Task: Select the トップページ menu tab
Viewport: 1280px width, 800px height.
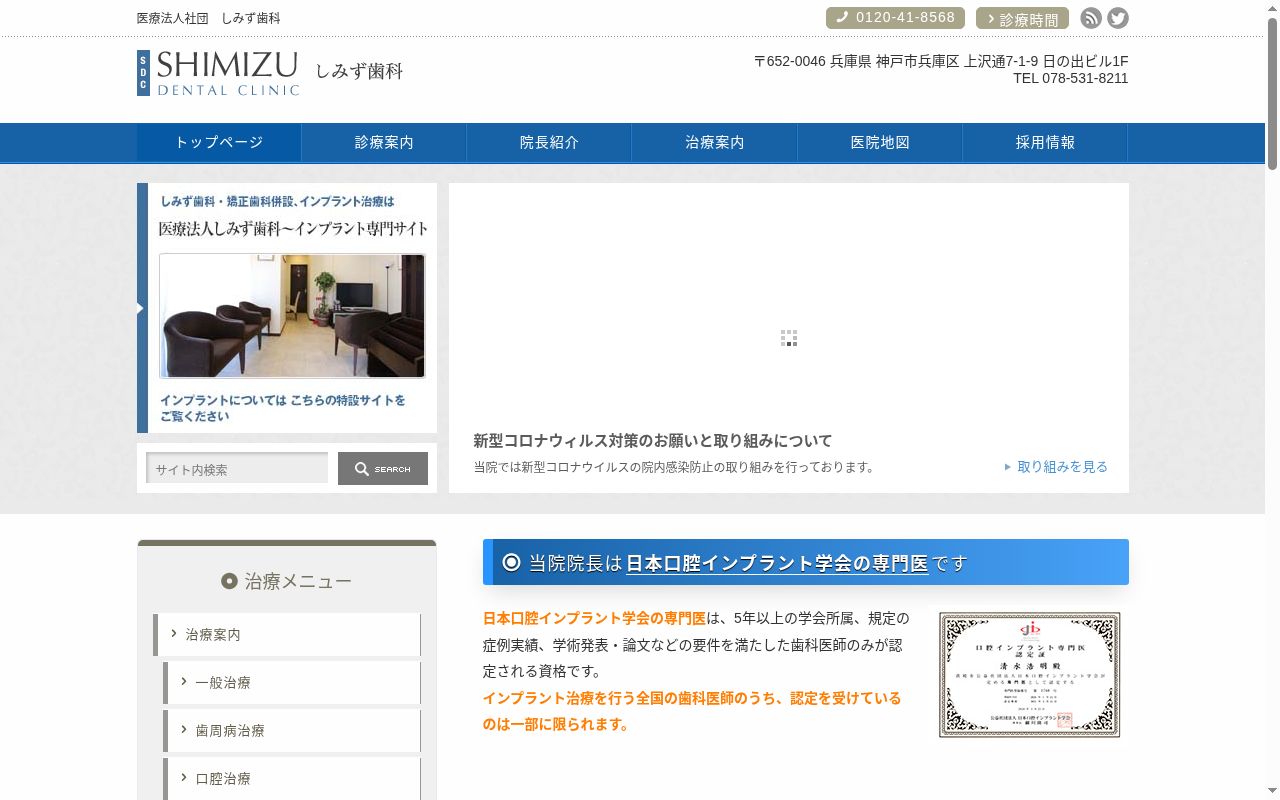Action: click(219, 143)
